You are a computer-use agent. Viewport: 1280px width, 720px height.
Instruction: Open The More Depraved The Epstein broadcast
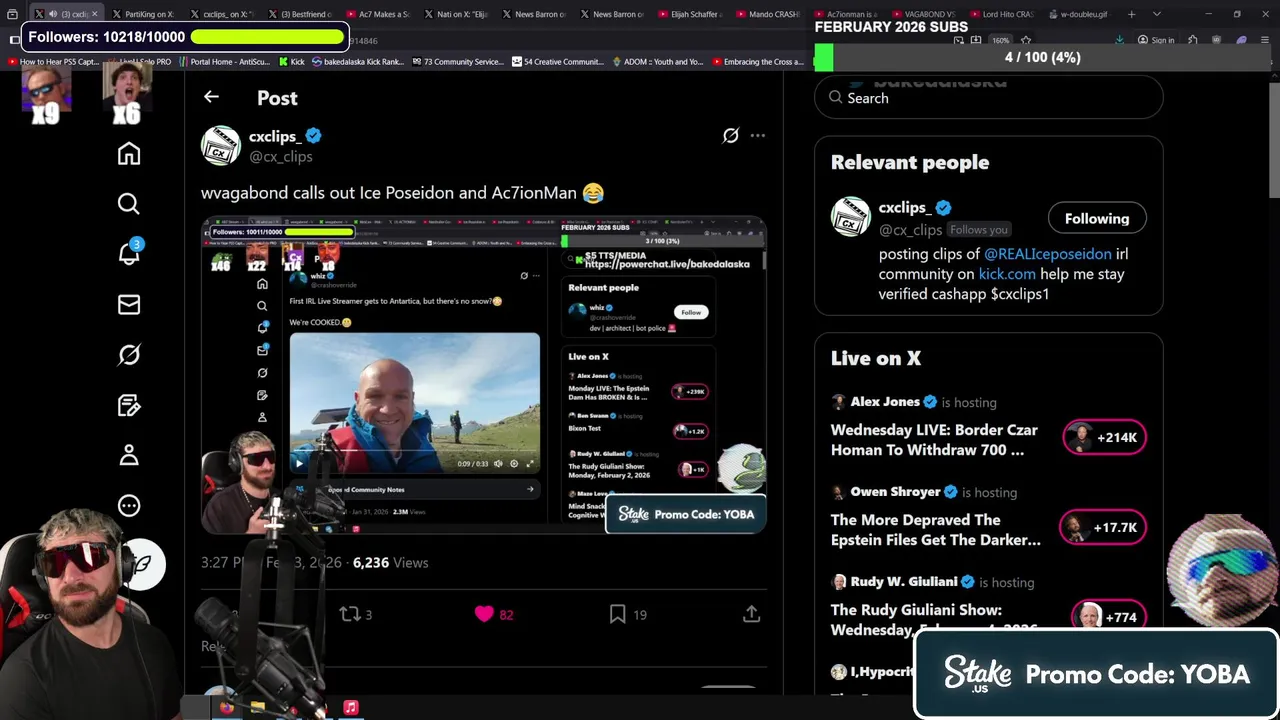pyautogui.click(x=936, y=530)
